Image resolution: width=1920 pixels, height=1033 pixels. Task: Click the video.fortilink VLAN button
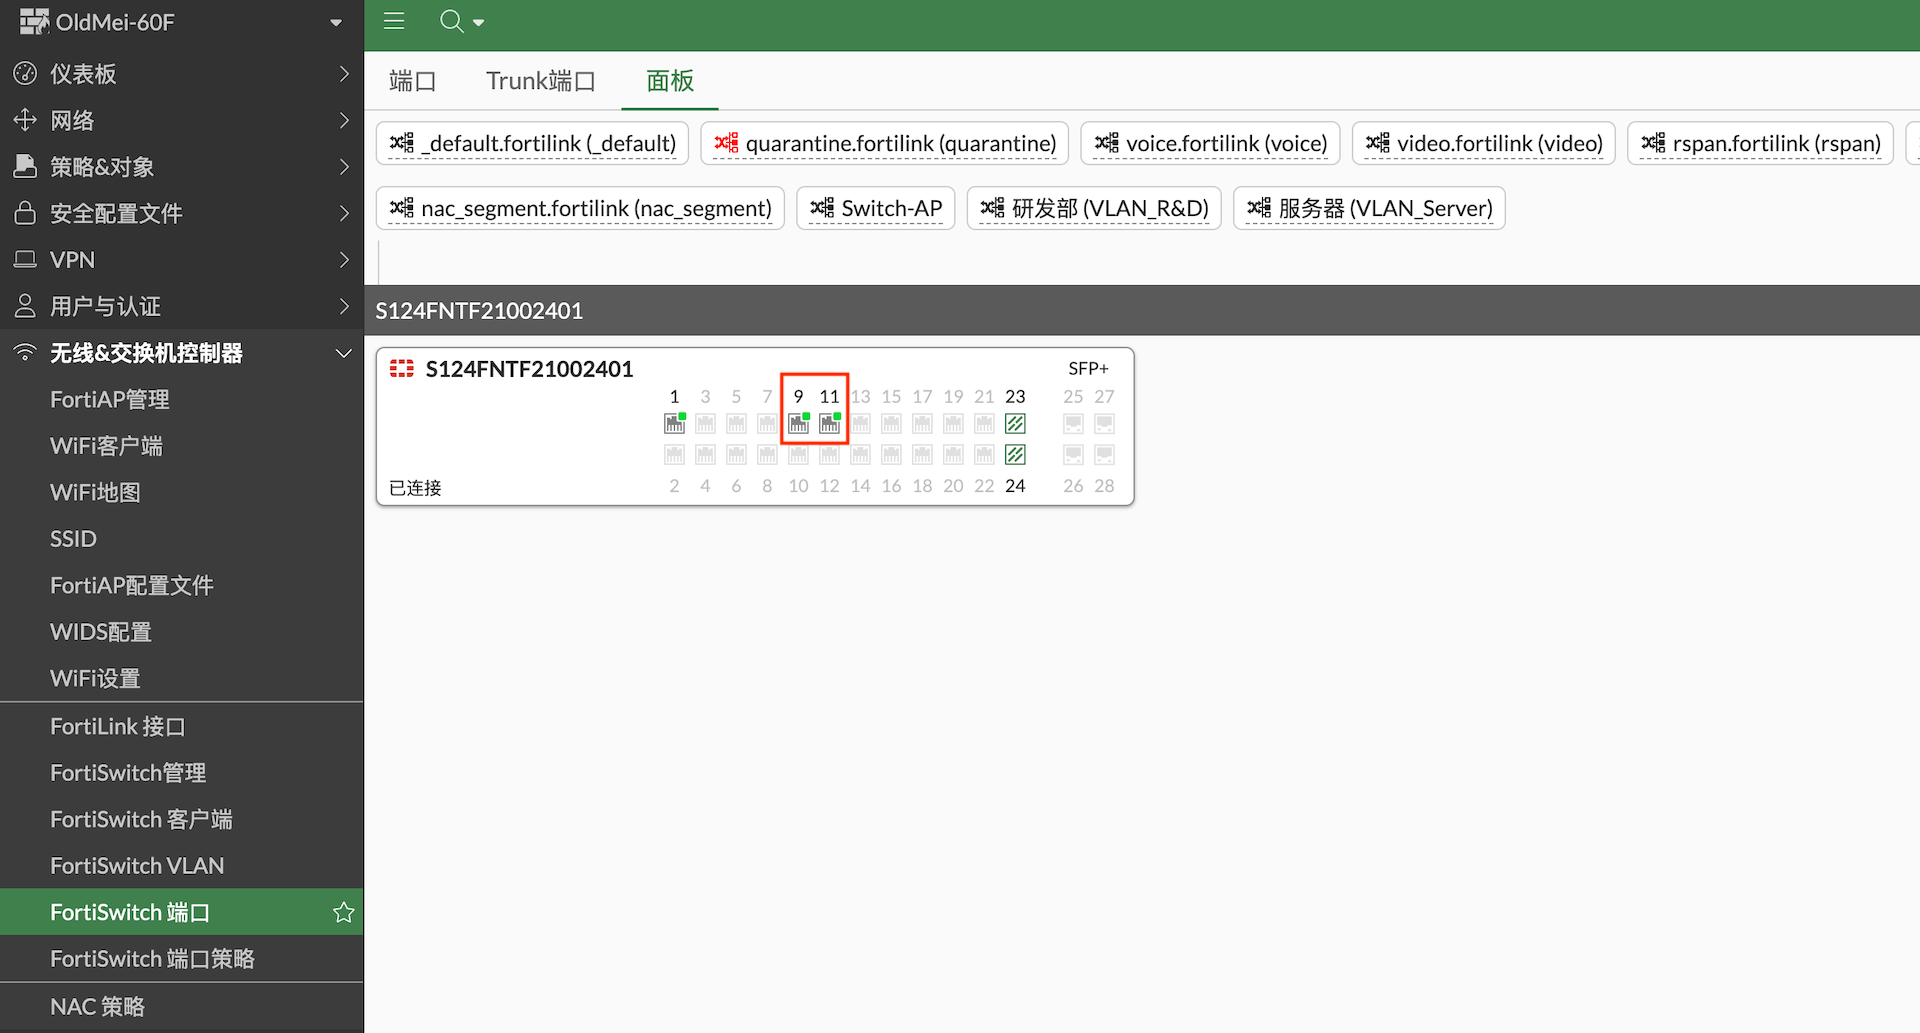1484,143
